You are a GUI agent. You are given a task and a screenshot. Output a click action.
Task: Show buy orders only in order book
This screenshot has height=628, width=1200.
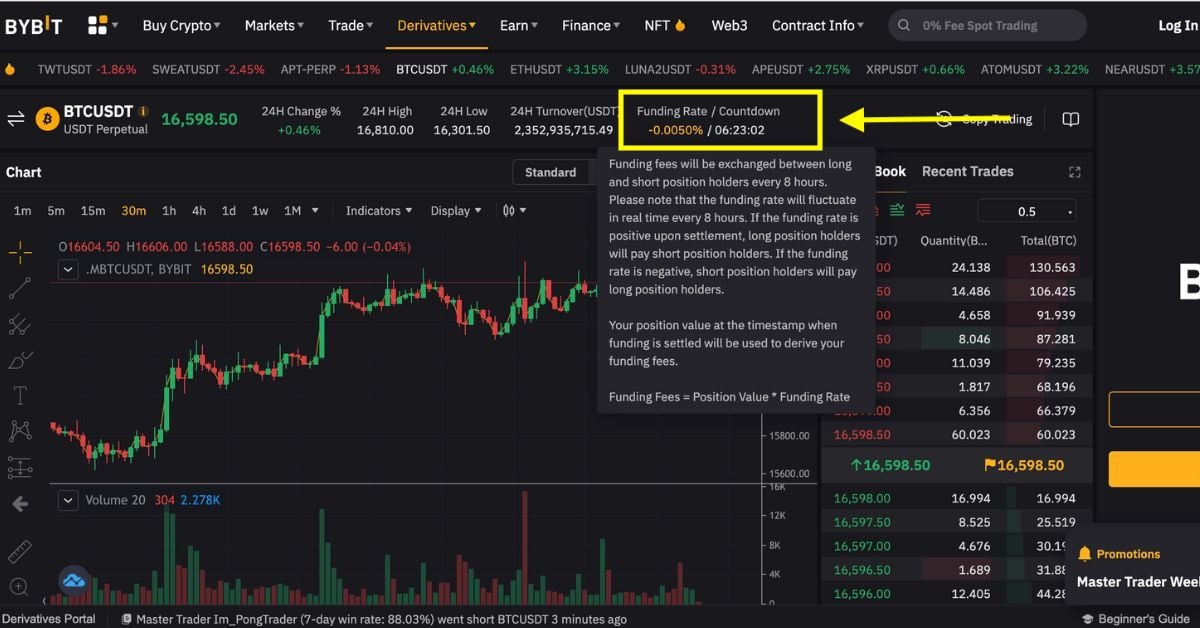pyautogui.click(x=898, y=210)
